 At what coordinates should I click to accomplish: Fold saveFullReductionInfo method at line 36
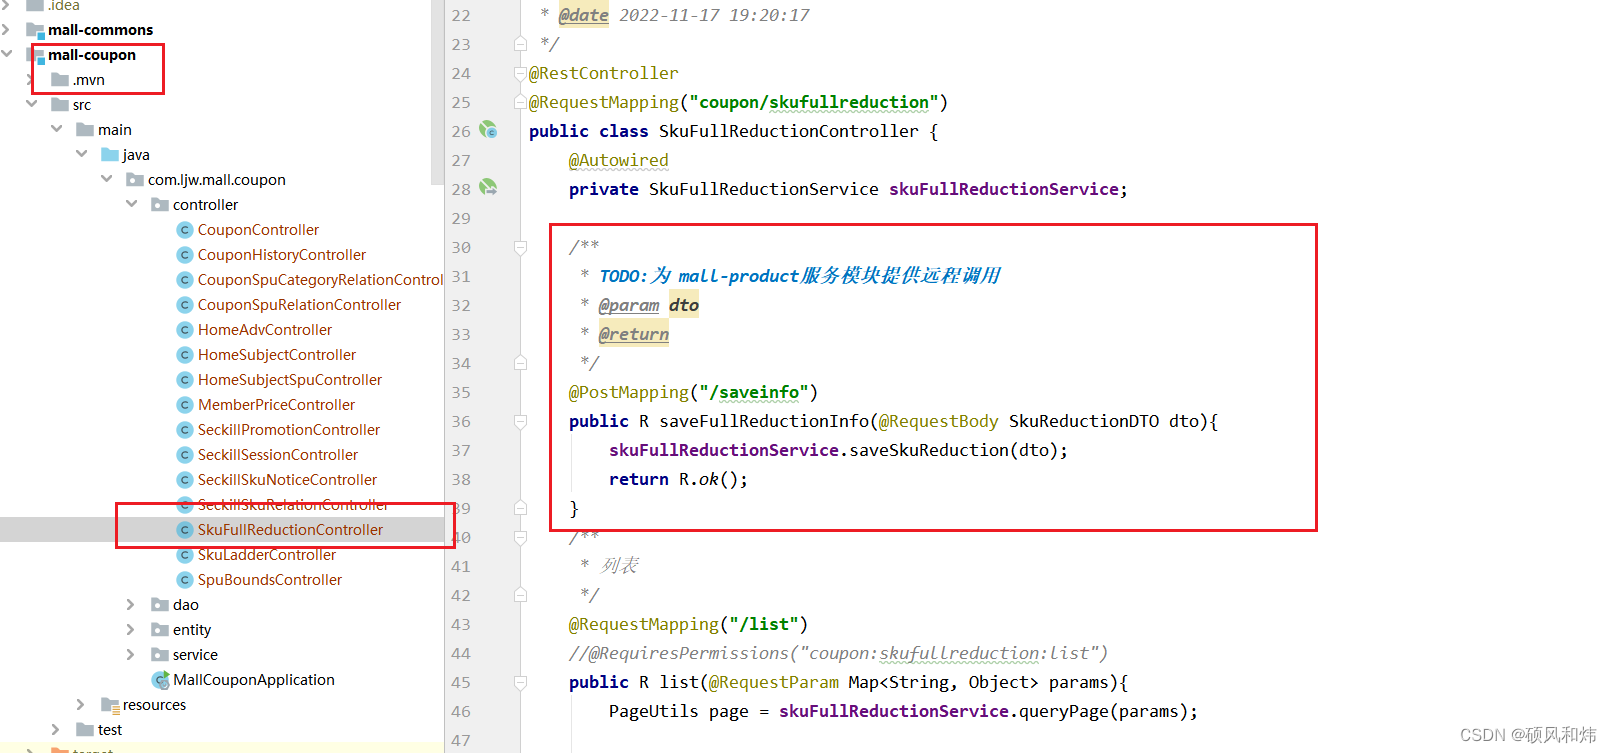[x=521, y=421]
